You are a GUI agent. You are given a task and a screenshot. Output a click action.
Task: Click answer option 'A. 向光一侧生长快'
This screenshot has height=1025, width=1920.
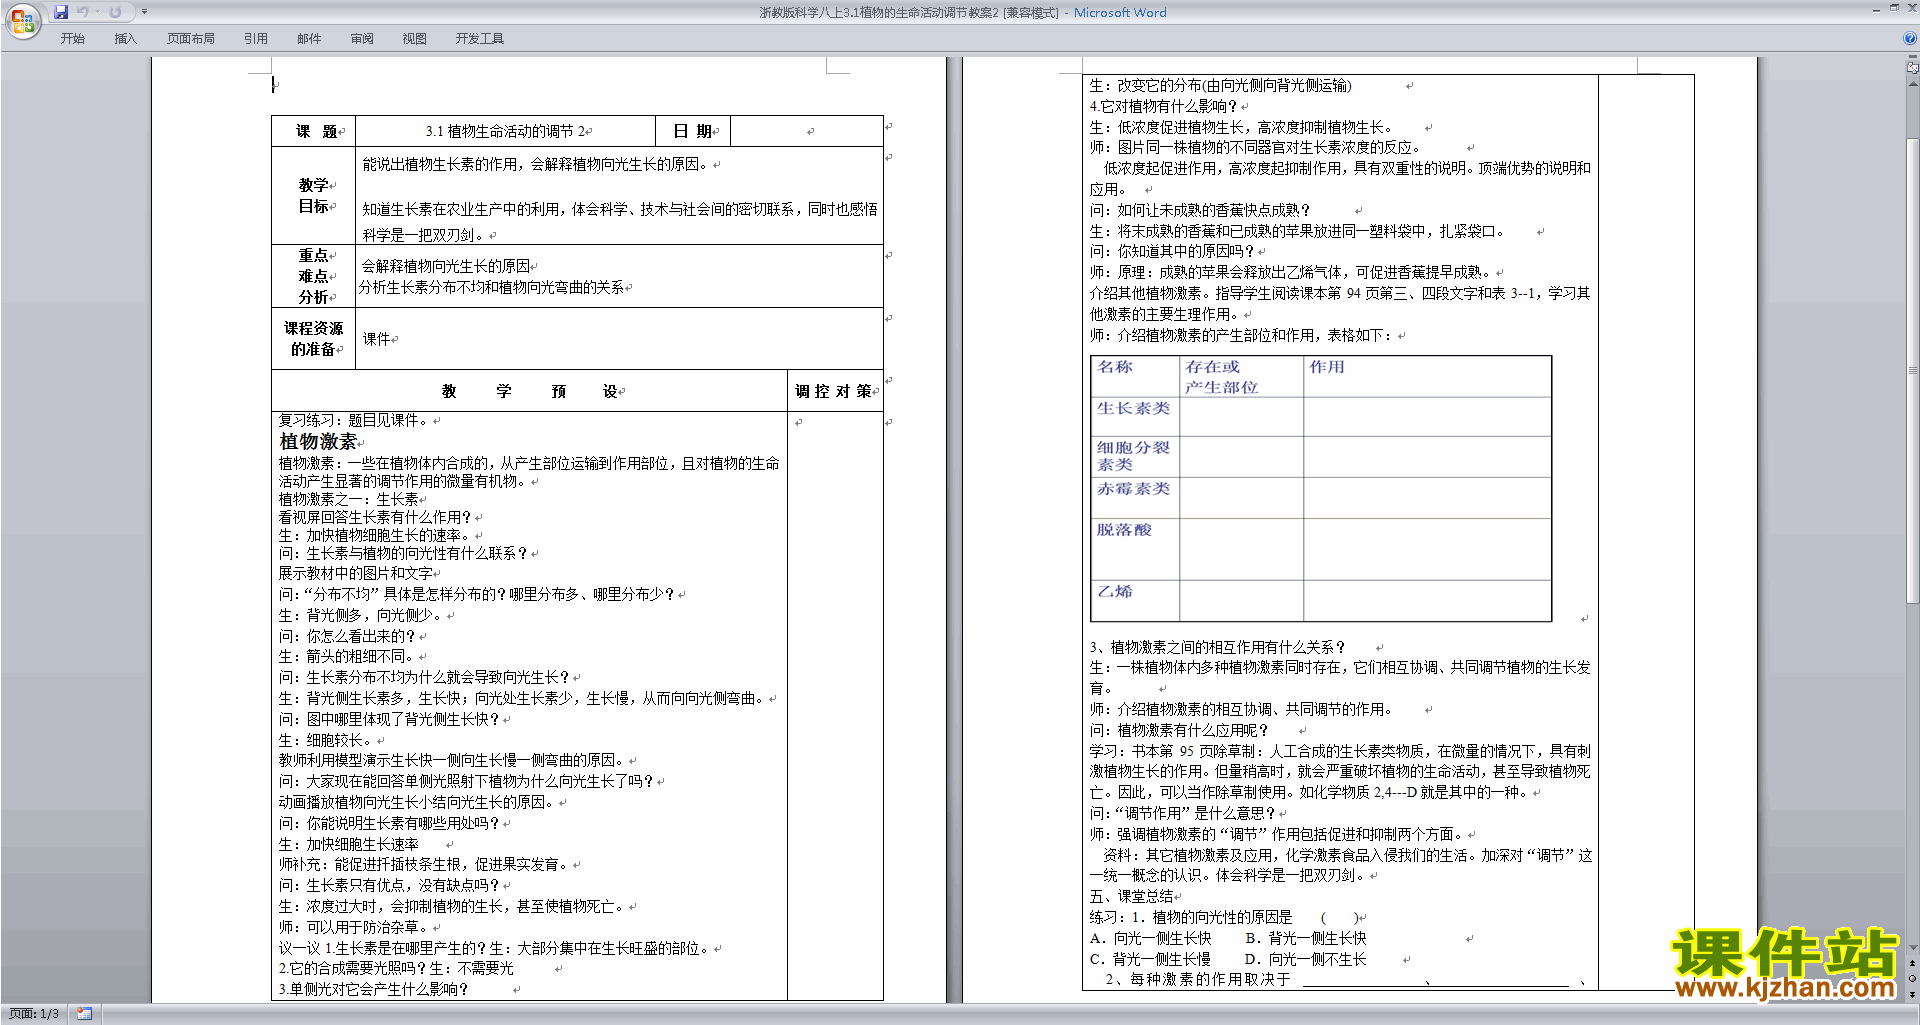(x=1150, y=938)
